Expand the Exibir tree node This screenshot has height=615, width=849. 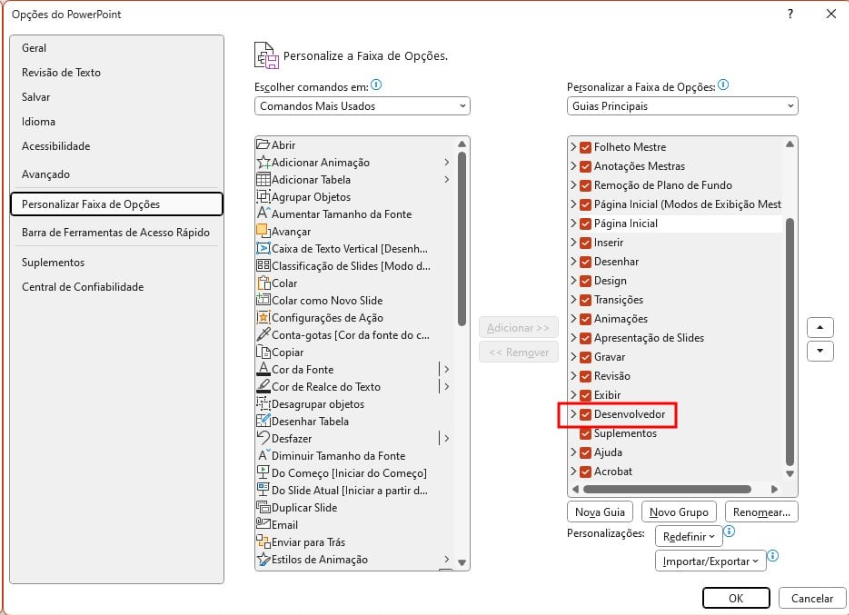pos(573,395)
